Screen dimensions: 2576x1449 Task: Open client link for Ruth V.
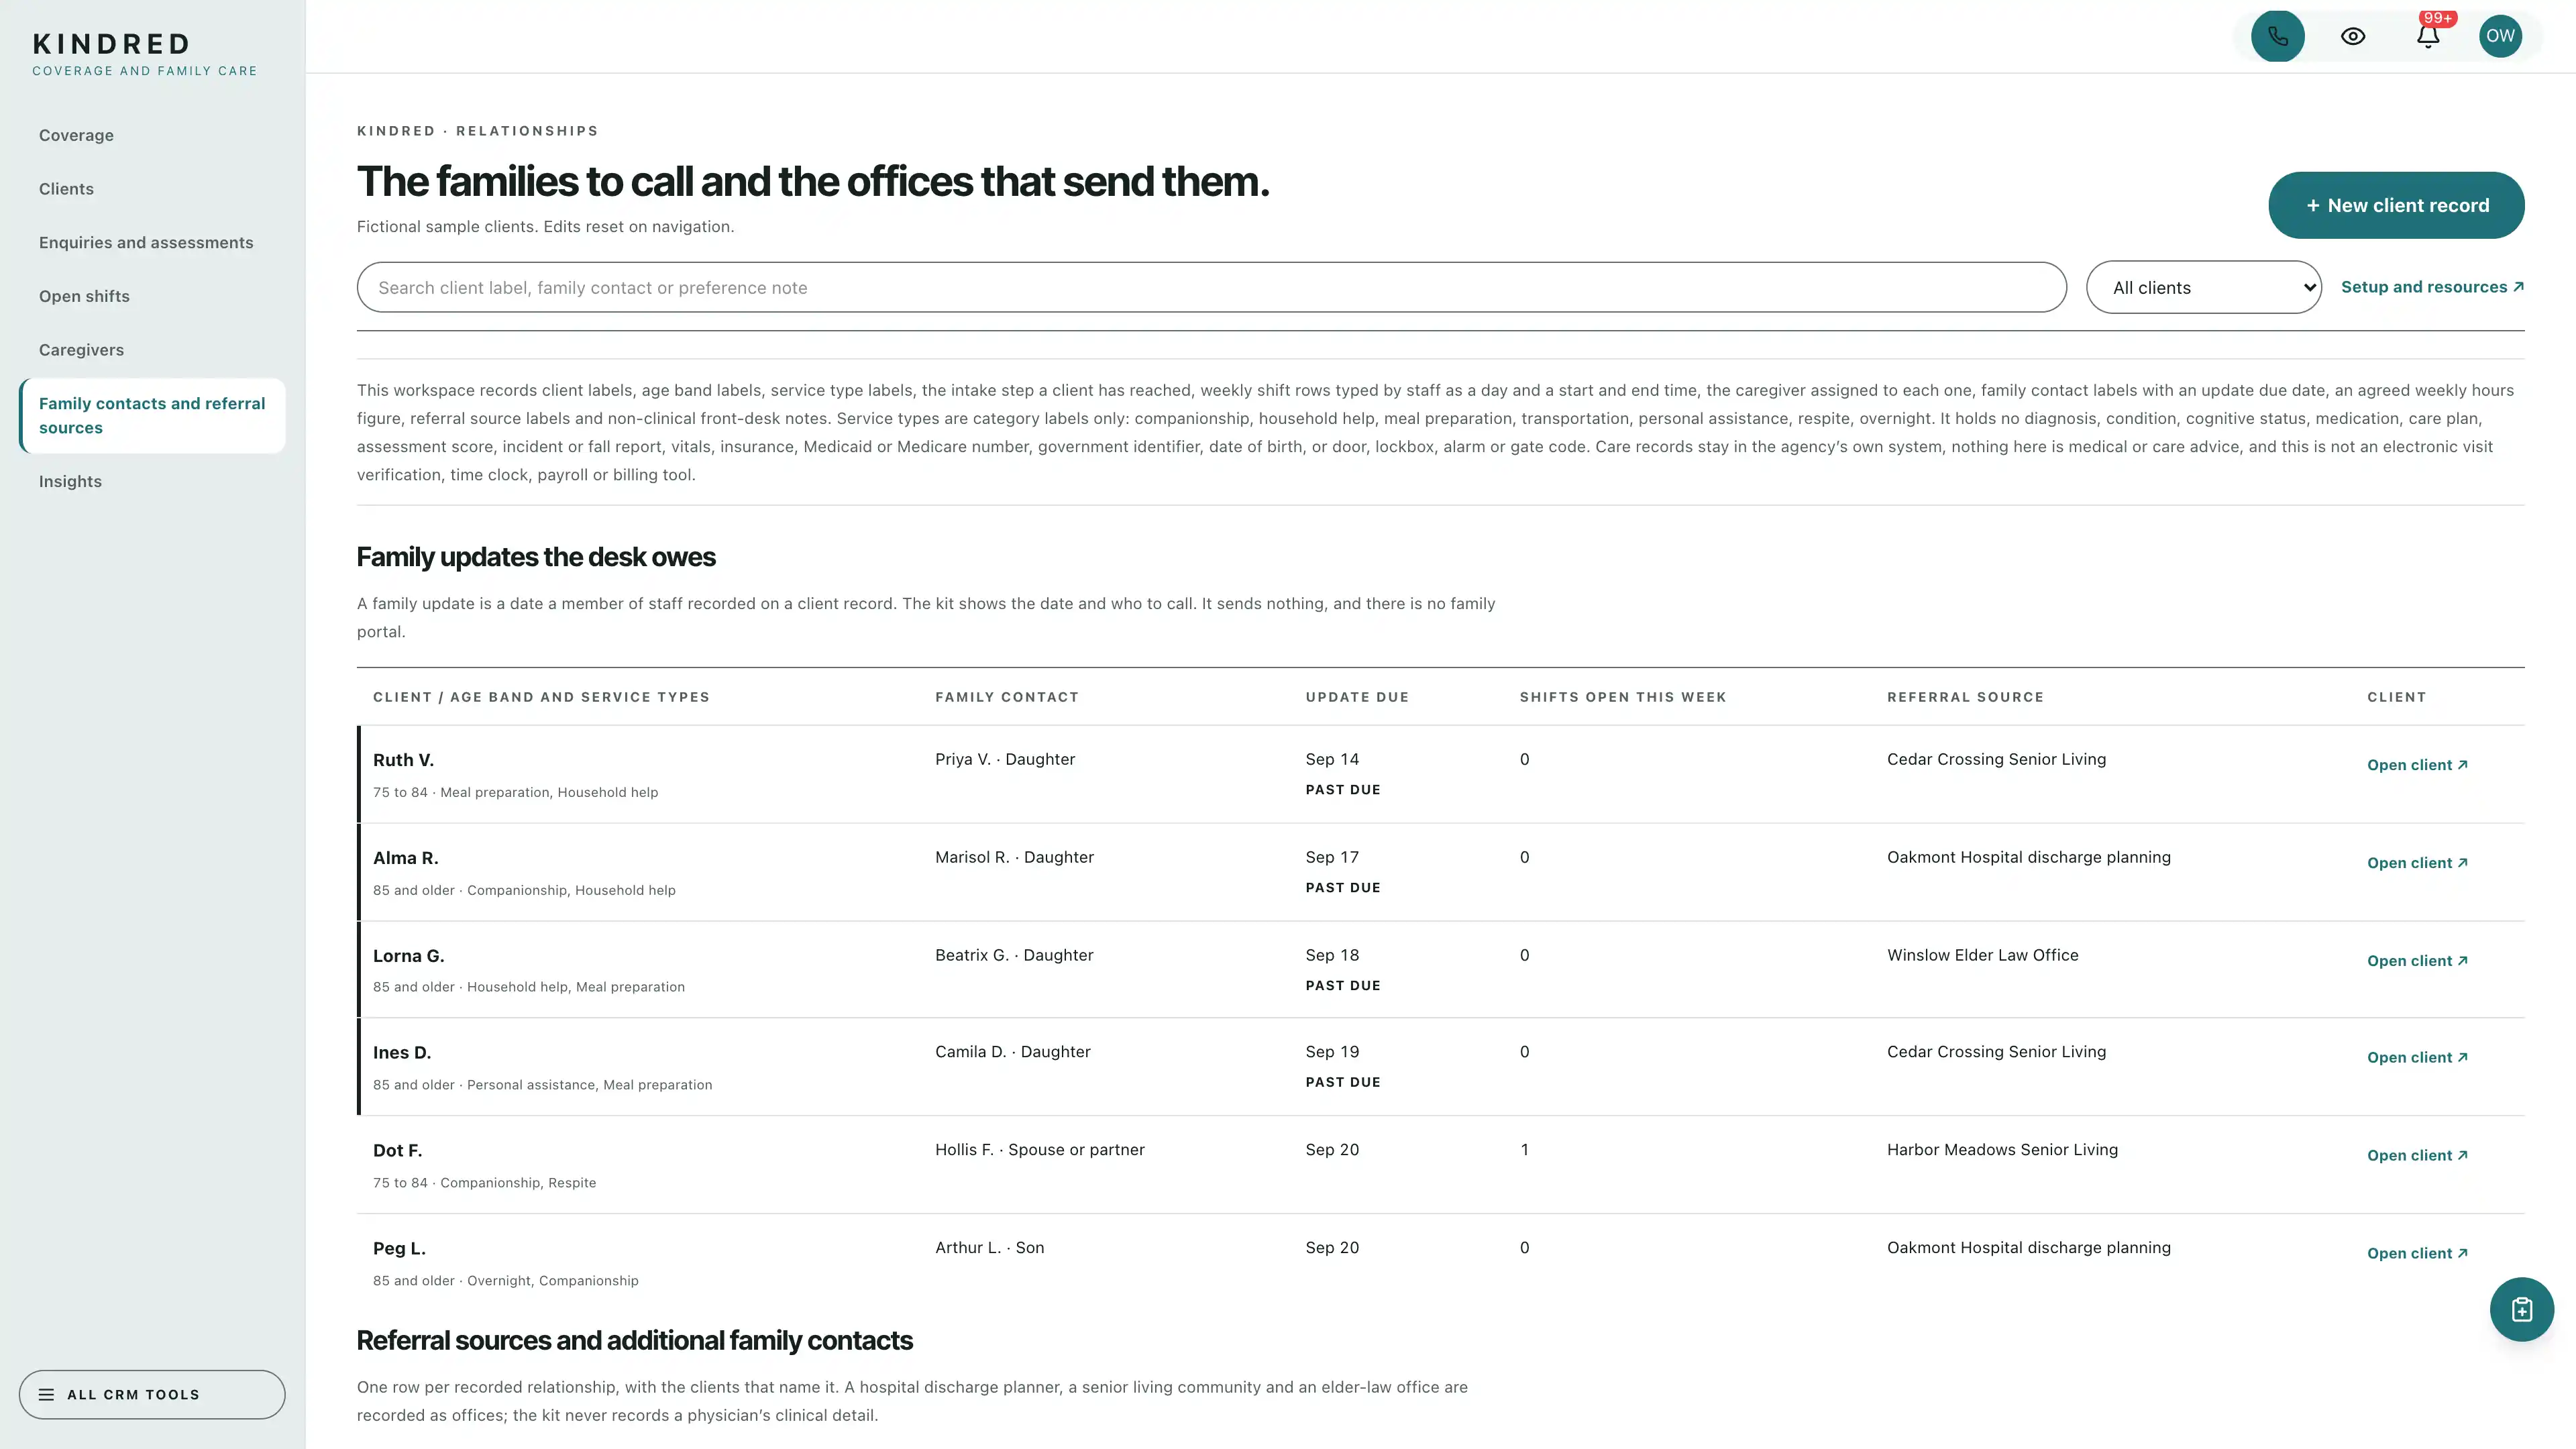2417,765
